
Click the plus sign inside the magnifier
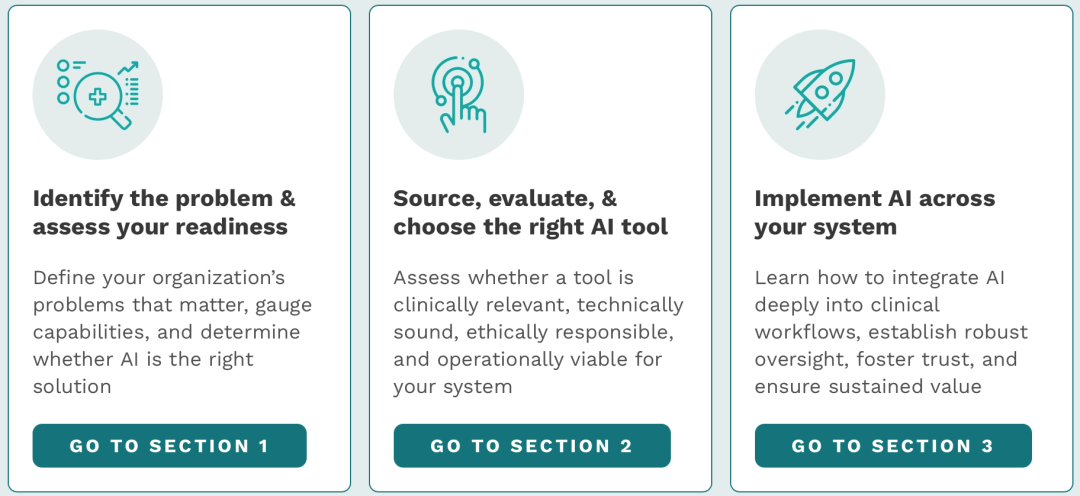[x=98, y=97]
